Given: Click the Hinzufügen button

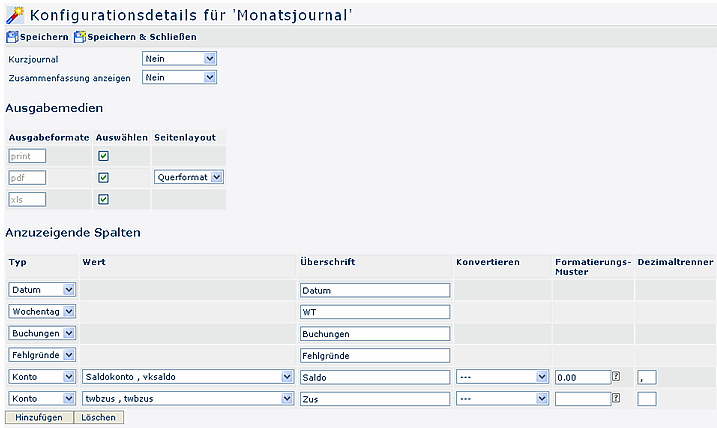Looking at the screenshot, I should pyautogui.click(x=39, y=417).
